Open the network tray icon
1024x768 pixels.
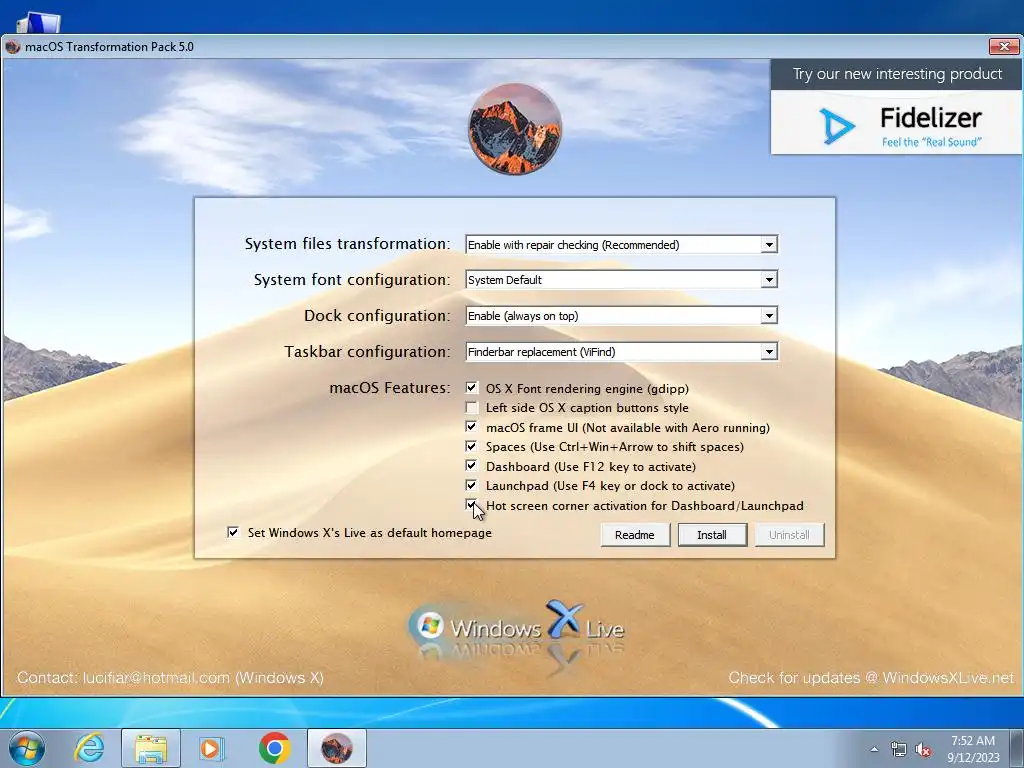[x=899, y=750]
